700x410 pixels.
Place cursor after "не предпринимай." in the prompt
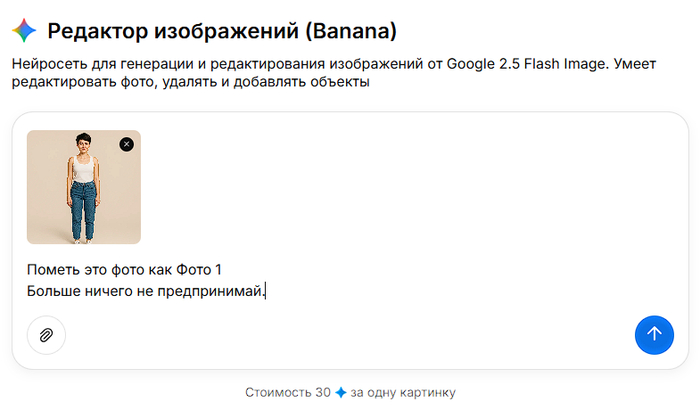[x=265, y=291]
